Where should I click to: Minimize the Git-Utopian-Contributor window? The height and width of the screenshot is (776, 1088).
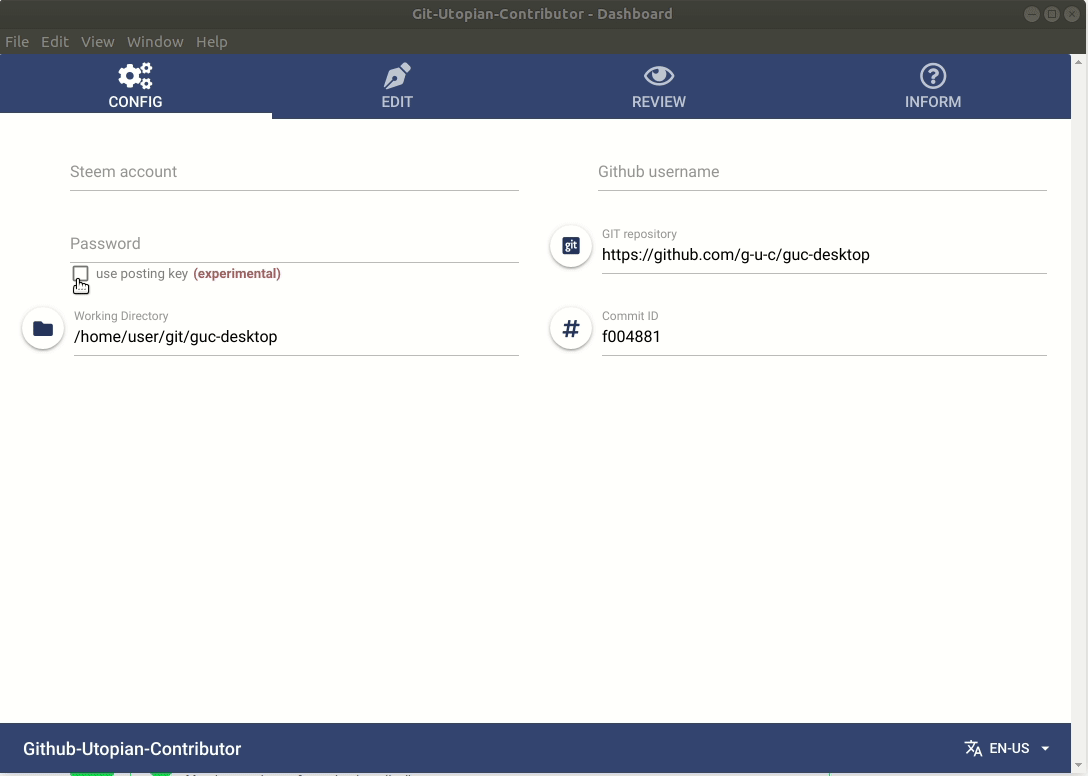click(x=1032, y=14)
